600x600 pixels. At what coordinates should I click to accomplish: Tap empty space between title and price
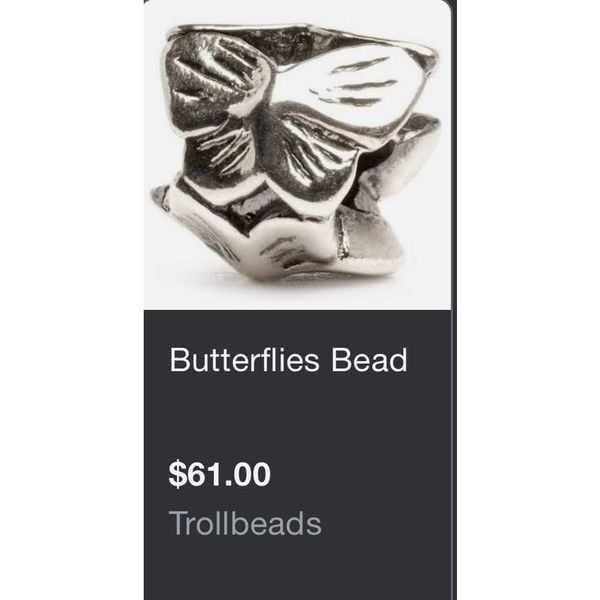tap(297, 417)
